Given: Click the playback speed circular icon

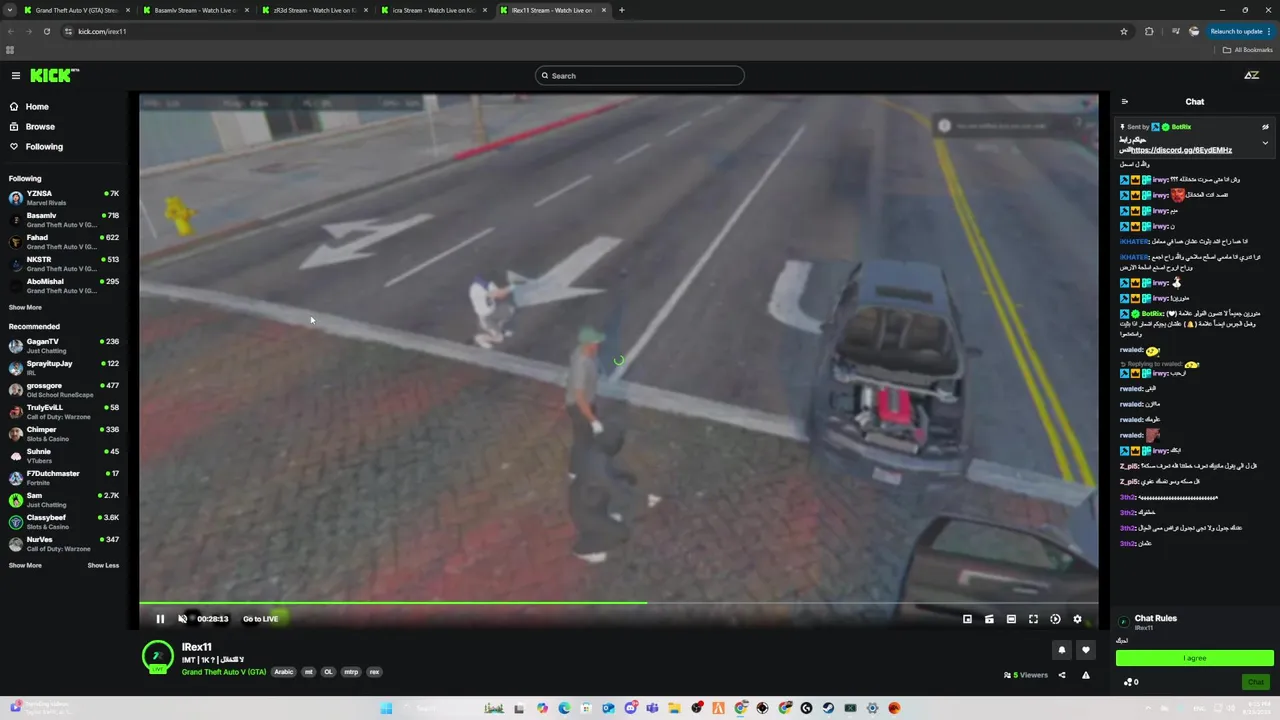Looking at the screenshot, I should coord(1055,619).
